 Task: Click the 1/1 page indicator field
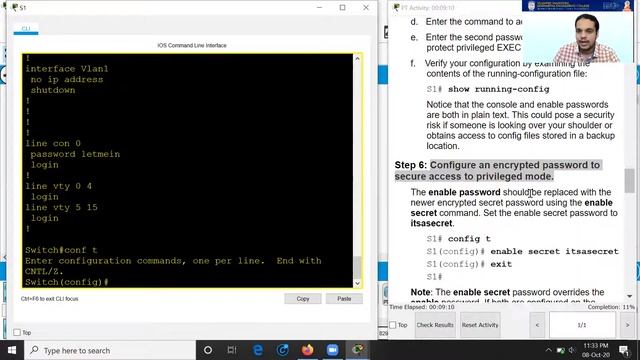click(582, 325)
